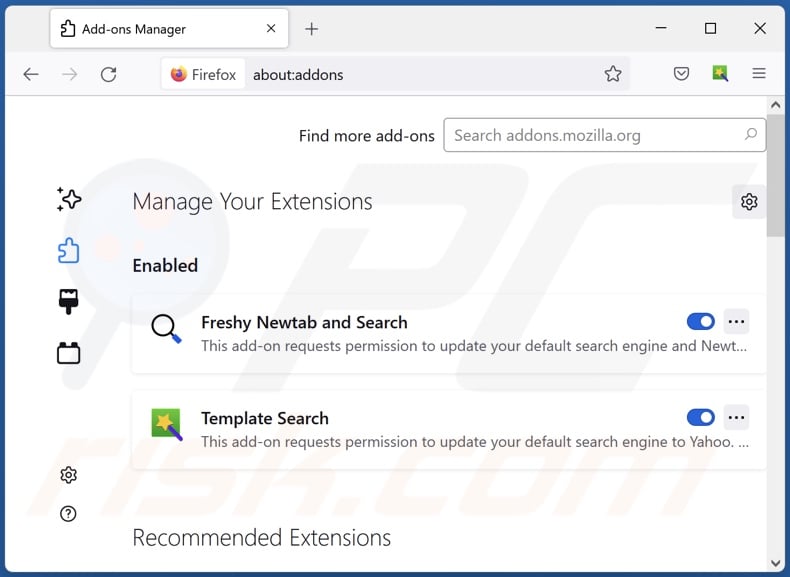
Task: Open the Firefox application hamburger menu
Action: click(x=759, y=74)
